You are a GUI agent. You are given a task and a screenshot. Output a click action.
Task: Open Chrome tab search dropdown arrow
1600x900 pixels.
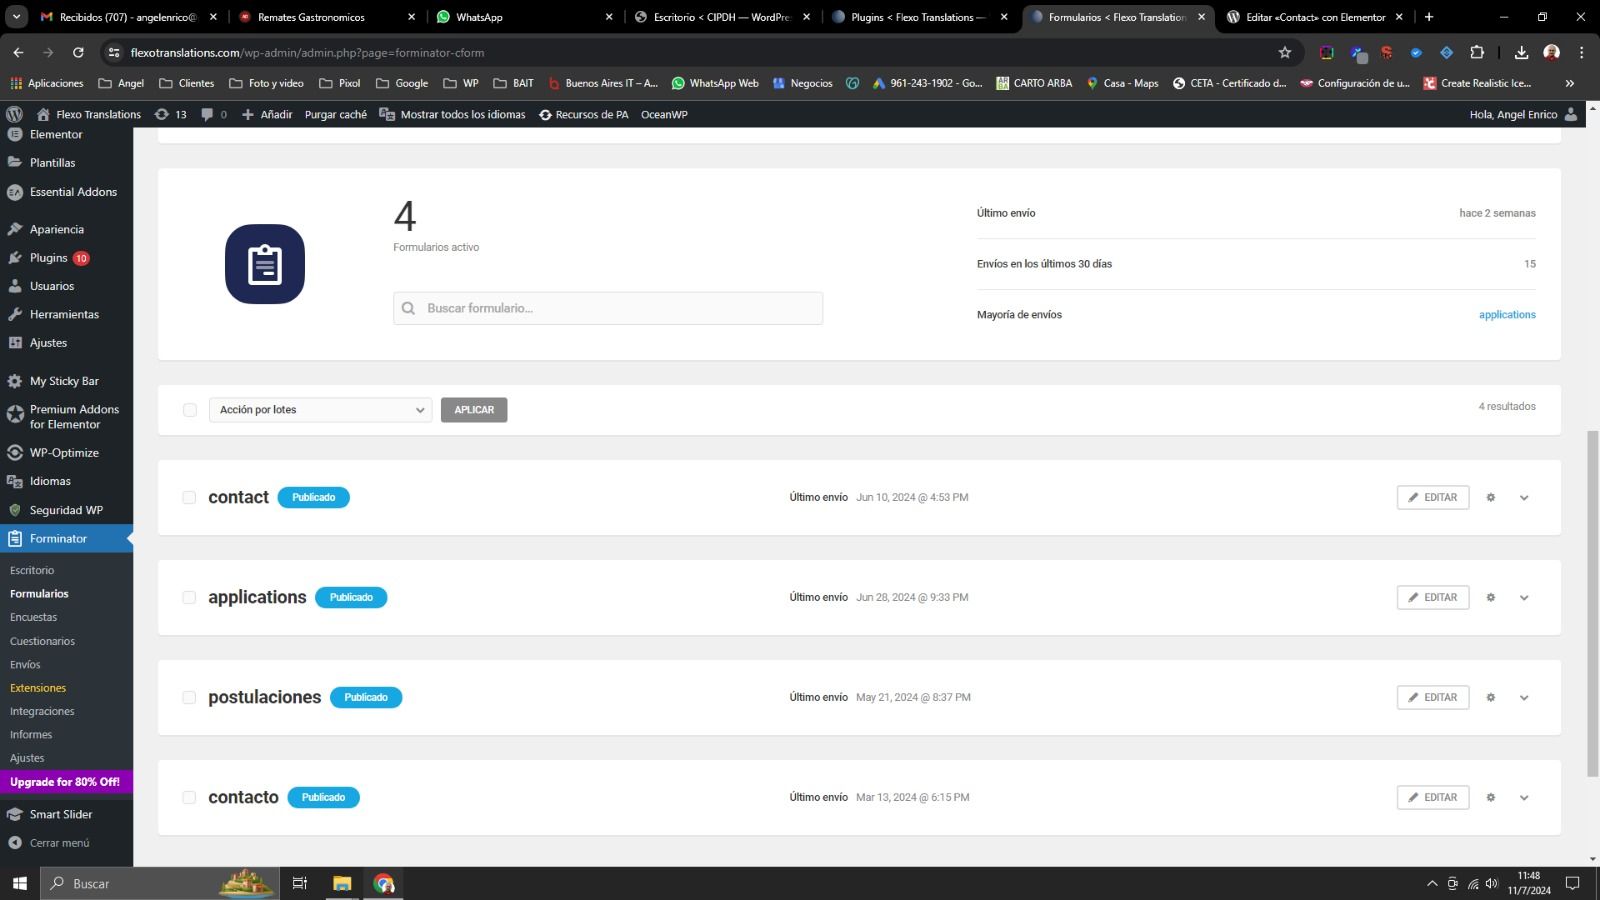tap(16, 17)
